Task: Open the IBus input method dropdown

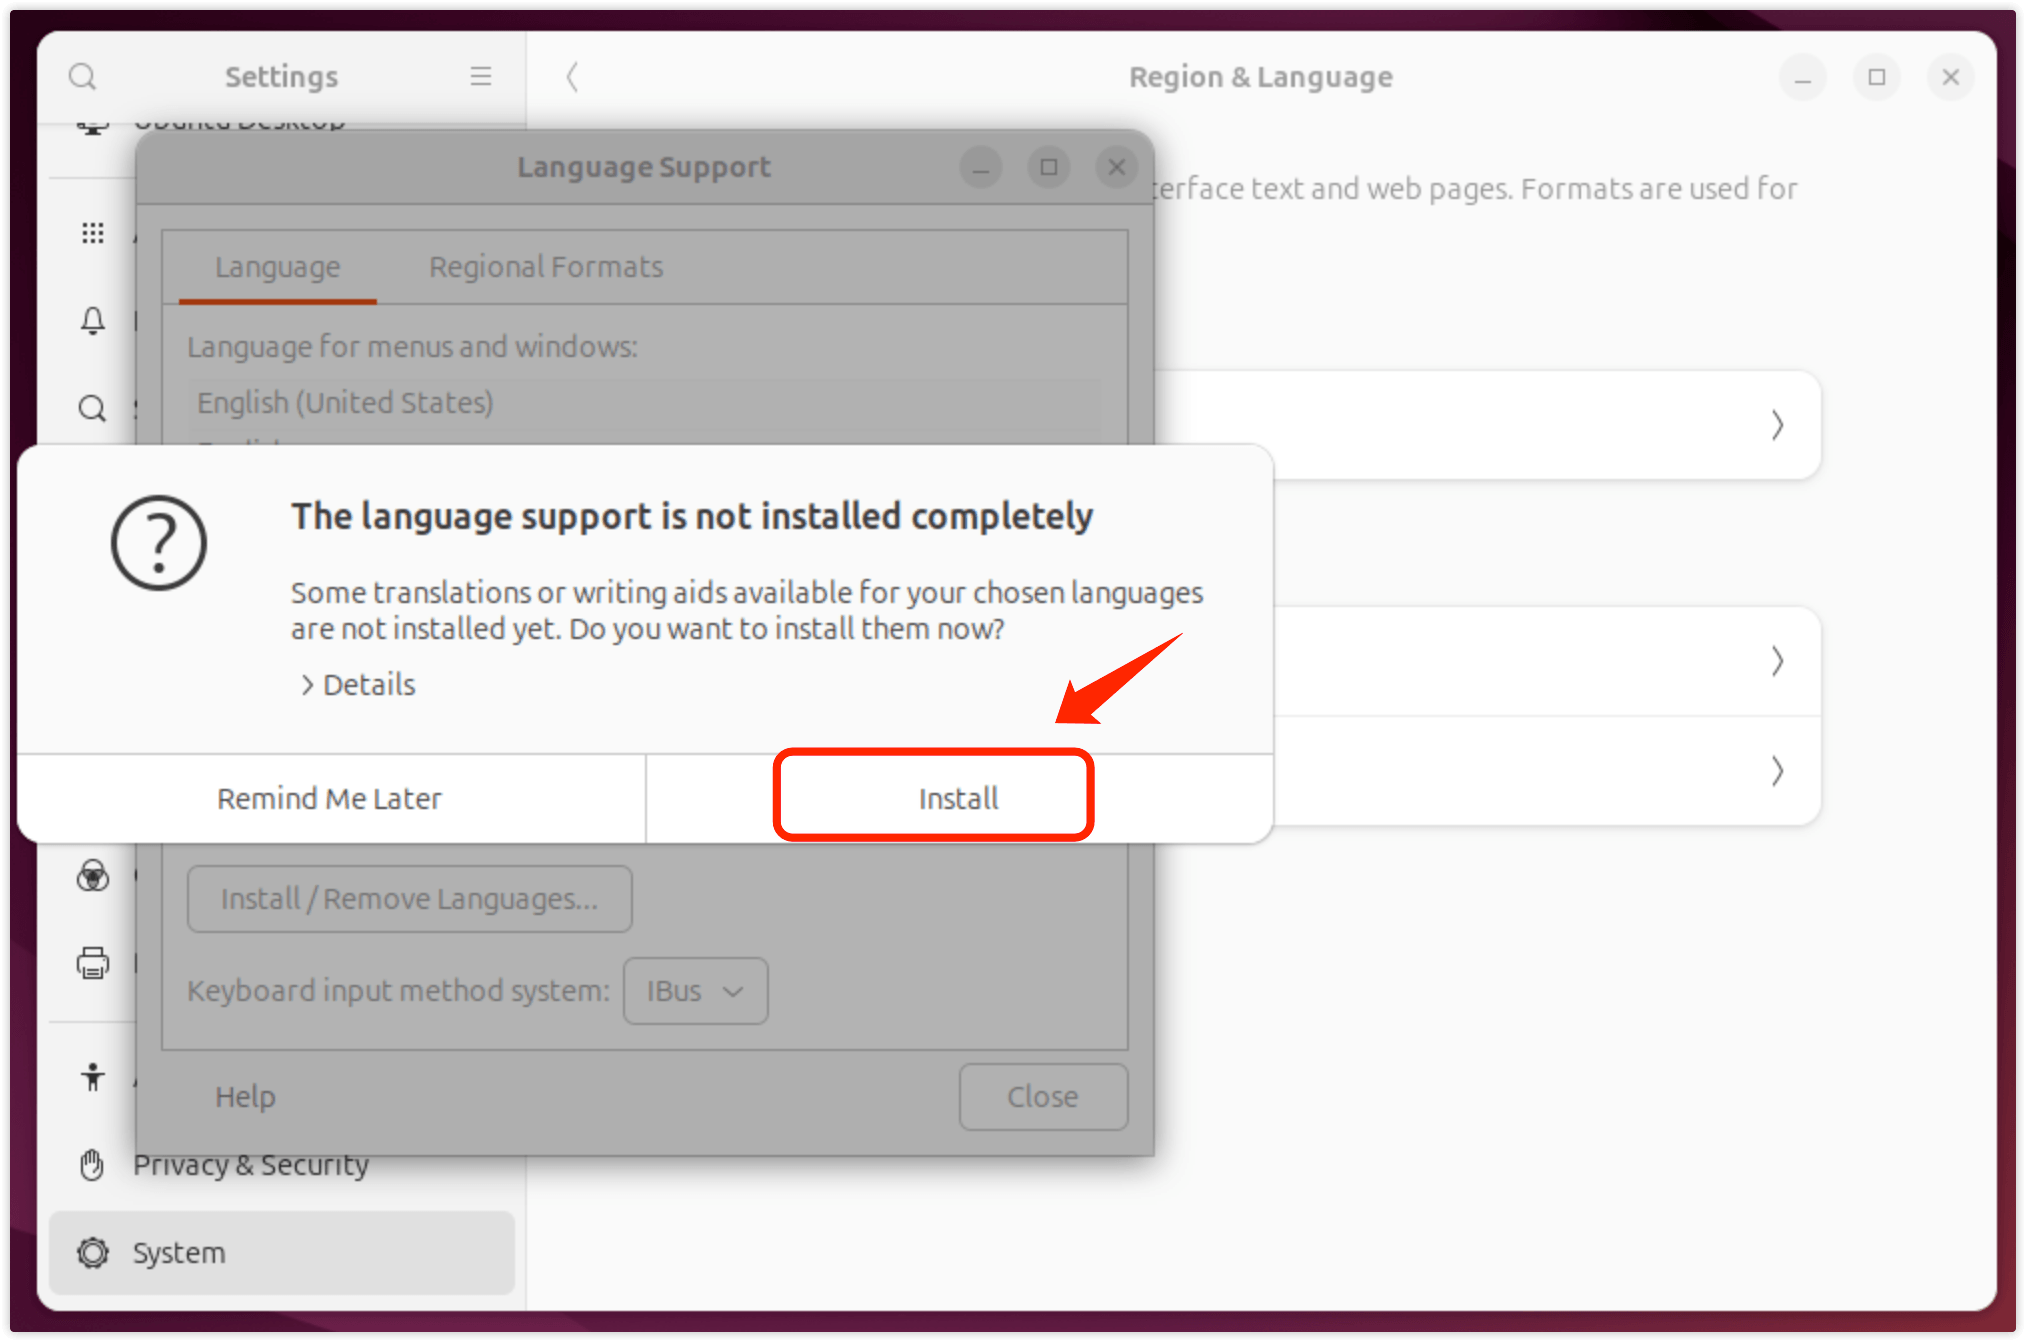Action: (695, 991)
